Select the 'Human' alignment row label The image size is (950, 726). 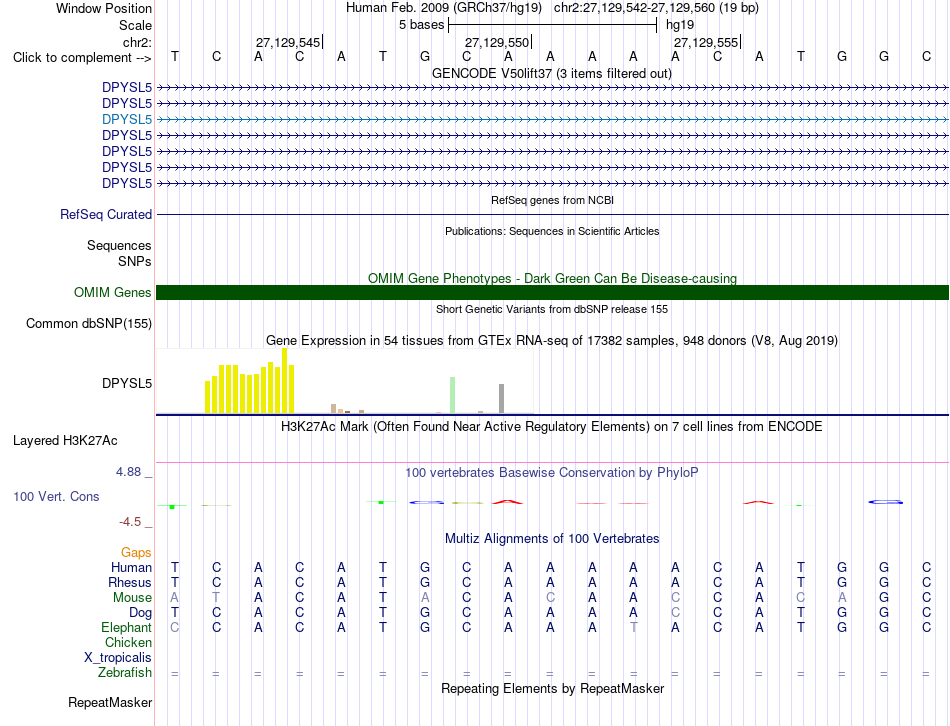[x=131, y=568]
